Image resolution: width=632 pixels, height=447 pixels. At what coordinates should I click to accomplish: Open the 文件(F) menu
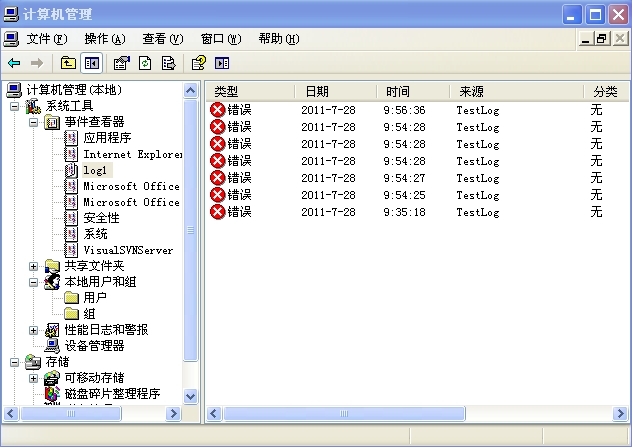[46, 39]
